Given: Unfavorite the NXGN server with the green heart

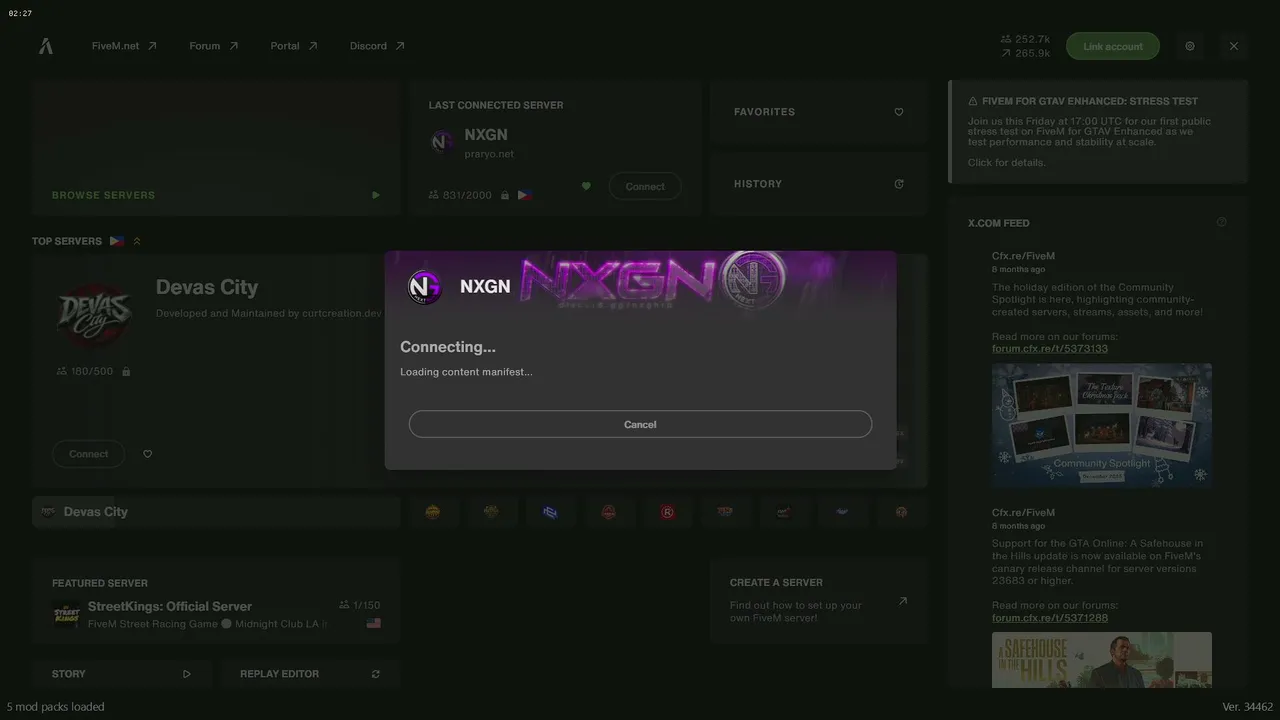Looking at the screenshot, I should coord(586,186).
